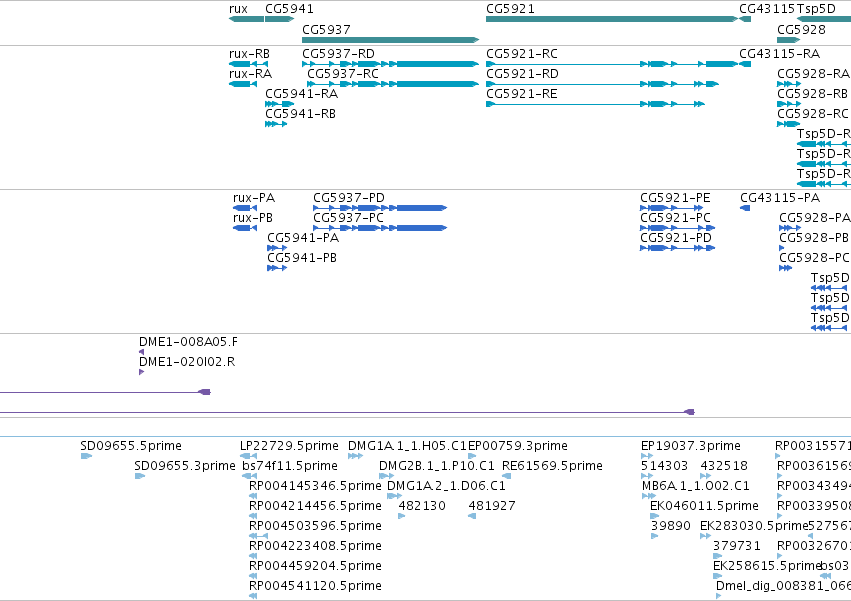The height and width of the screenshot is (601, 851).
Task: Click protein CG5928-PB label
Action: pyautogui.click(x=814, y=238)
